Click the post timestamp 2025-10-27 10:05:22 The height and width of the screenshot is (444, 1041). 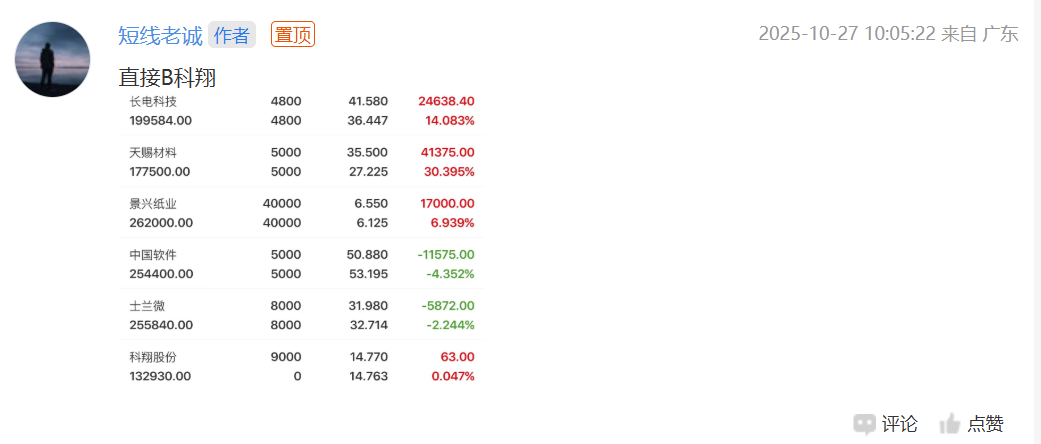click(847, 34)
